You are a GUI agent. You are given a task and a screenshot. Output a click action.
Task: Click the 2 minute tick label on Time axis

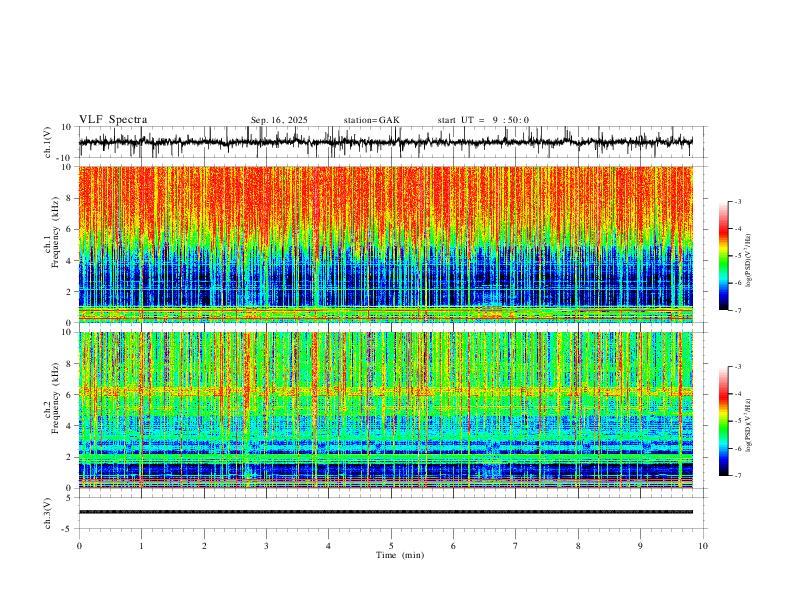(x=204, y=546)
